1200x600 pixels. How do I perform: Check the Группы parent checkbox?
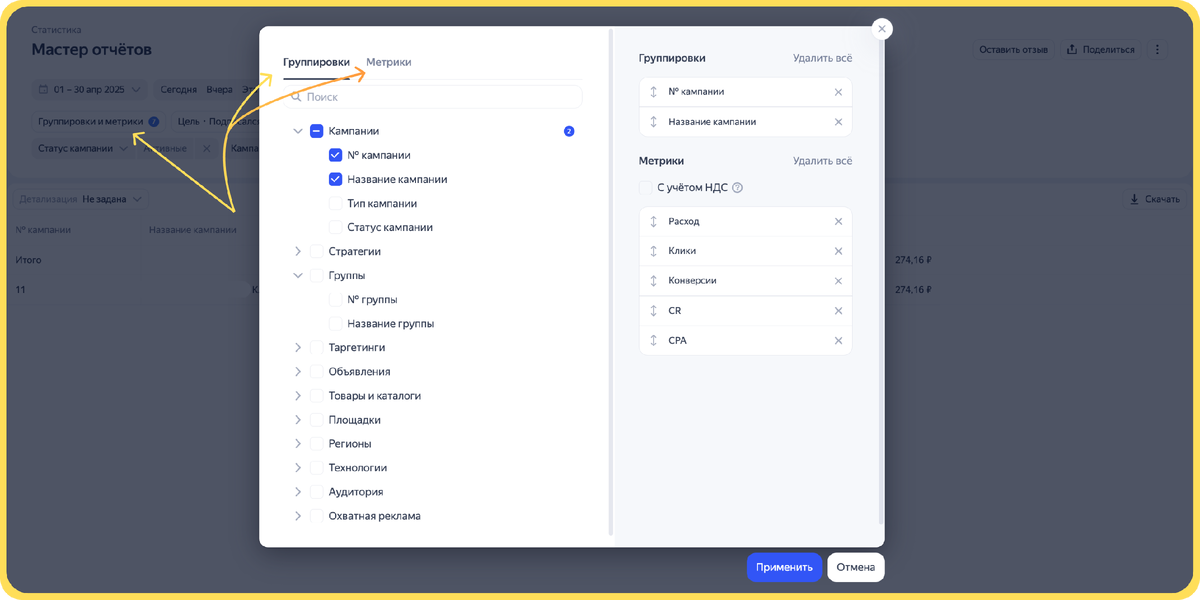pos(316,275)
